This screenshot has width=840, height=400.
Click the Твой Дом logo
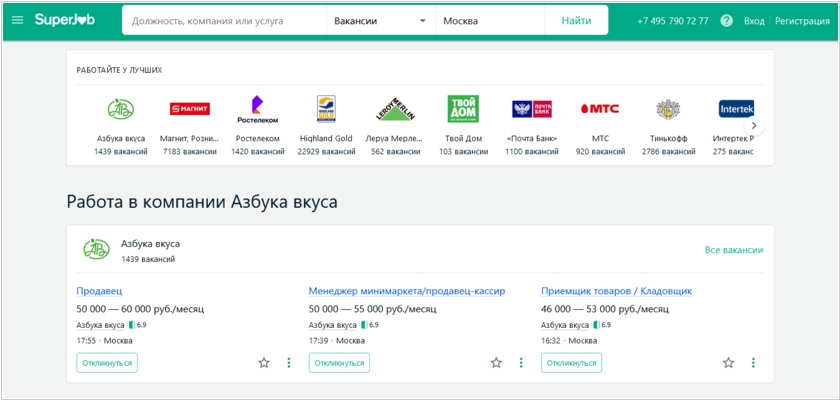(x=463, y=109)
